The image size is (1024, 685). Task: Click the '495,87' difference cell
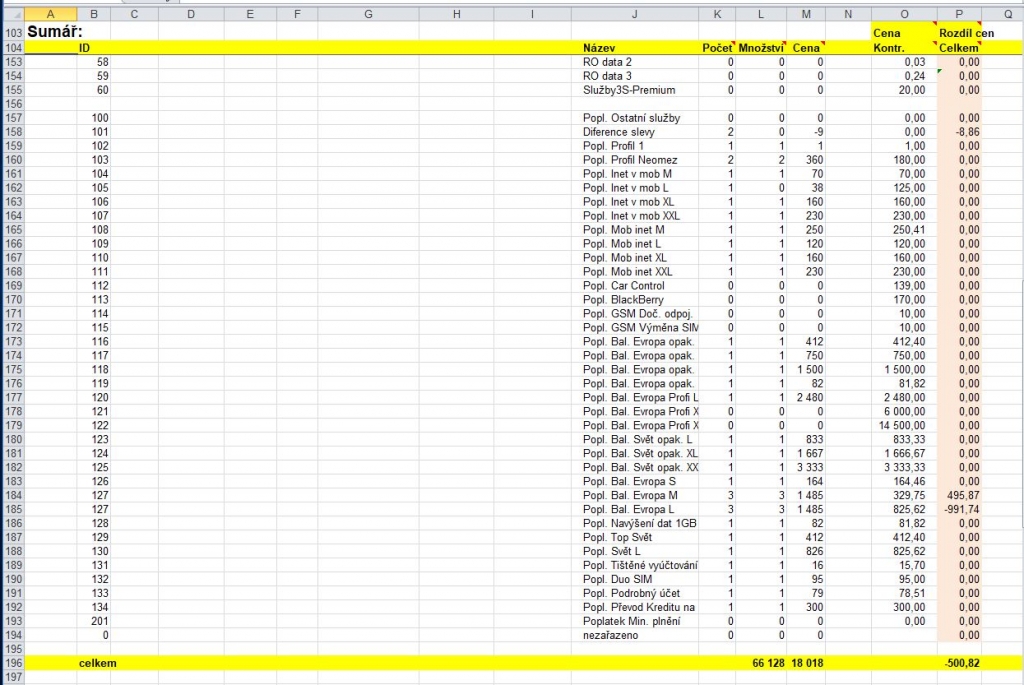click(x=959, y=495)
